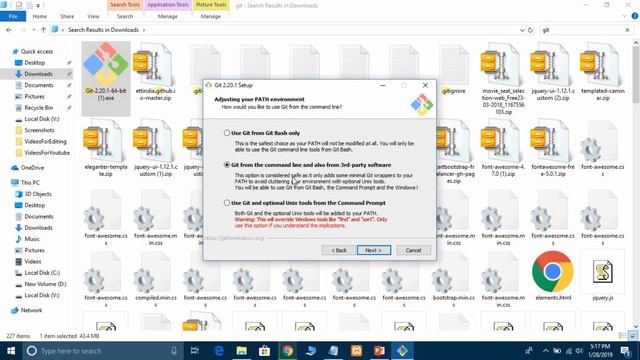This screenshot has height=360, width=640.
Task: Open Microsoft Store from taskbar
Action: [264, 351]
